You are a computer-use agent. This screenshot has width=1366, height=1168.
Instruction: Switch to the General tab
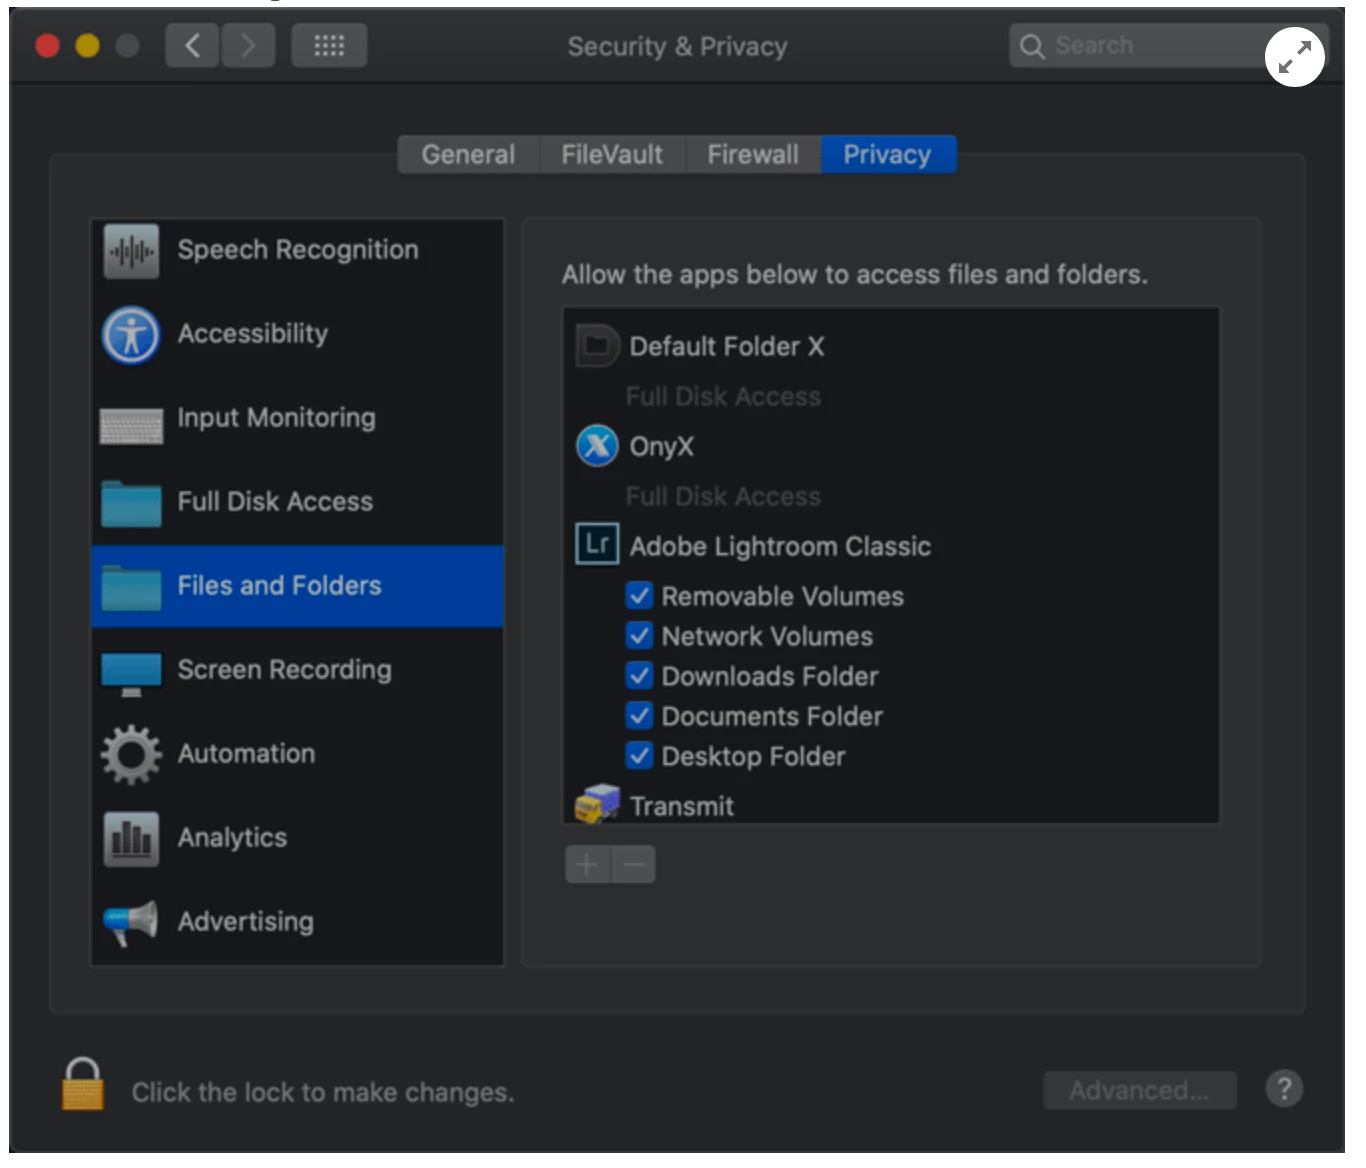click(468, 154)
